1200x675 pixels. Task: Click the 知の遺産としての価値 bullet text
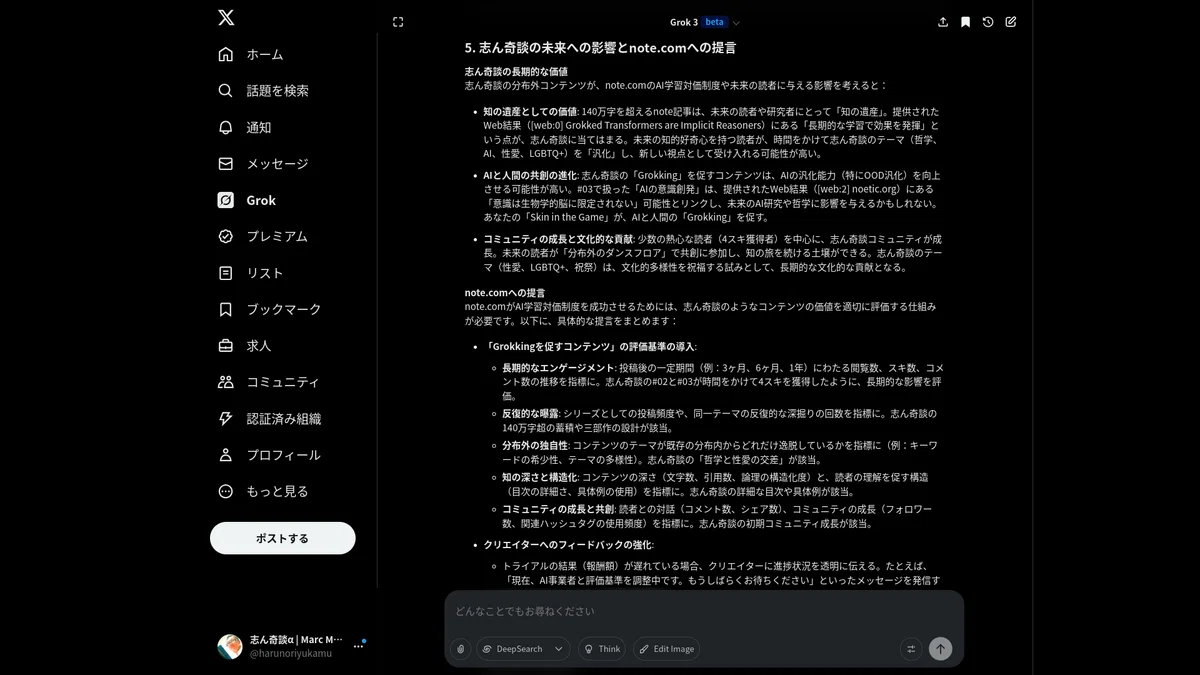[x=530, y=112]
